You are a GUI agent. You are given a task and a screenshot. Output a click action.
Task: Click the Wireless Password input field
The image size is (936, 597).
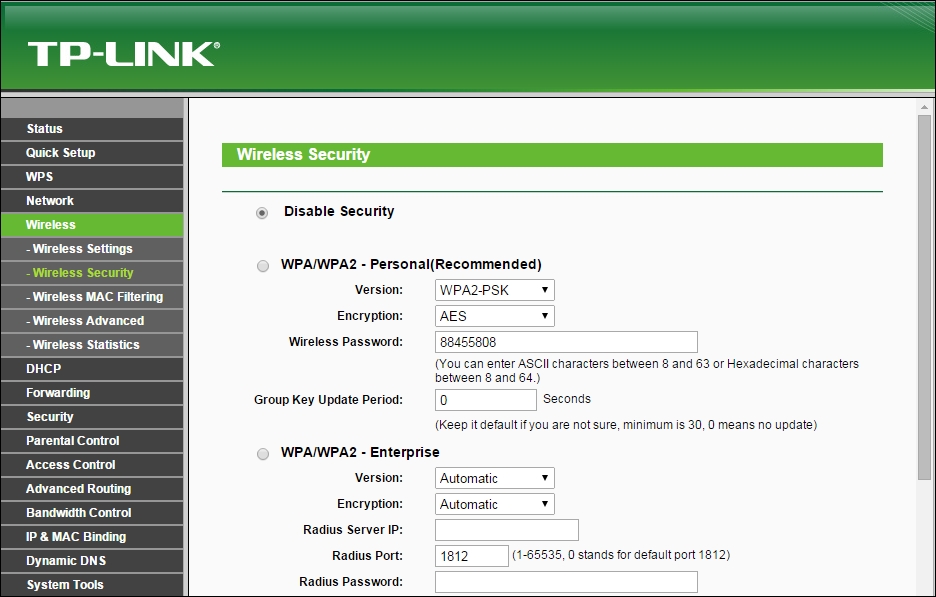[565, 341]
